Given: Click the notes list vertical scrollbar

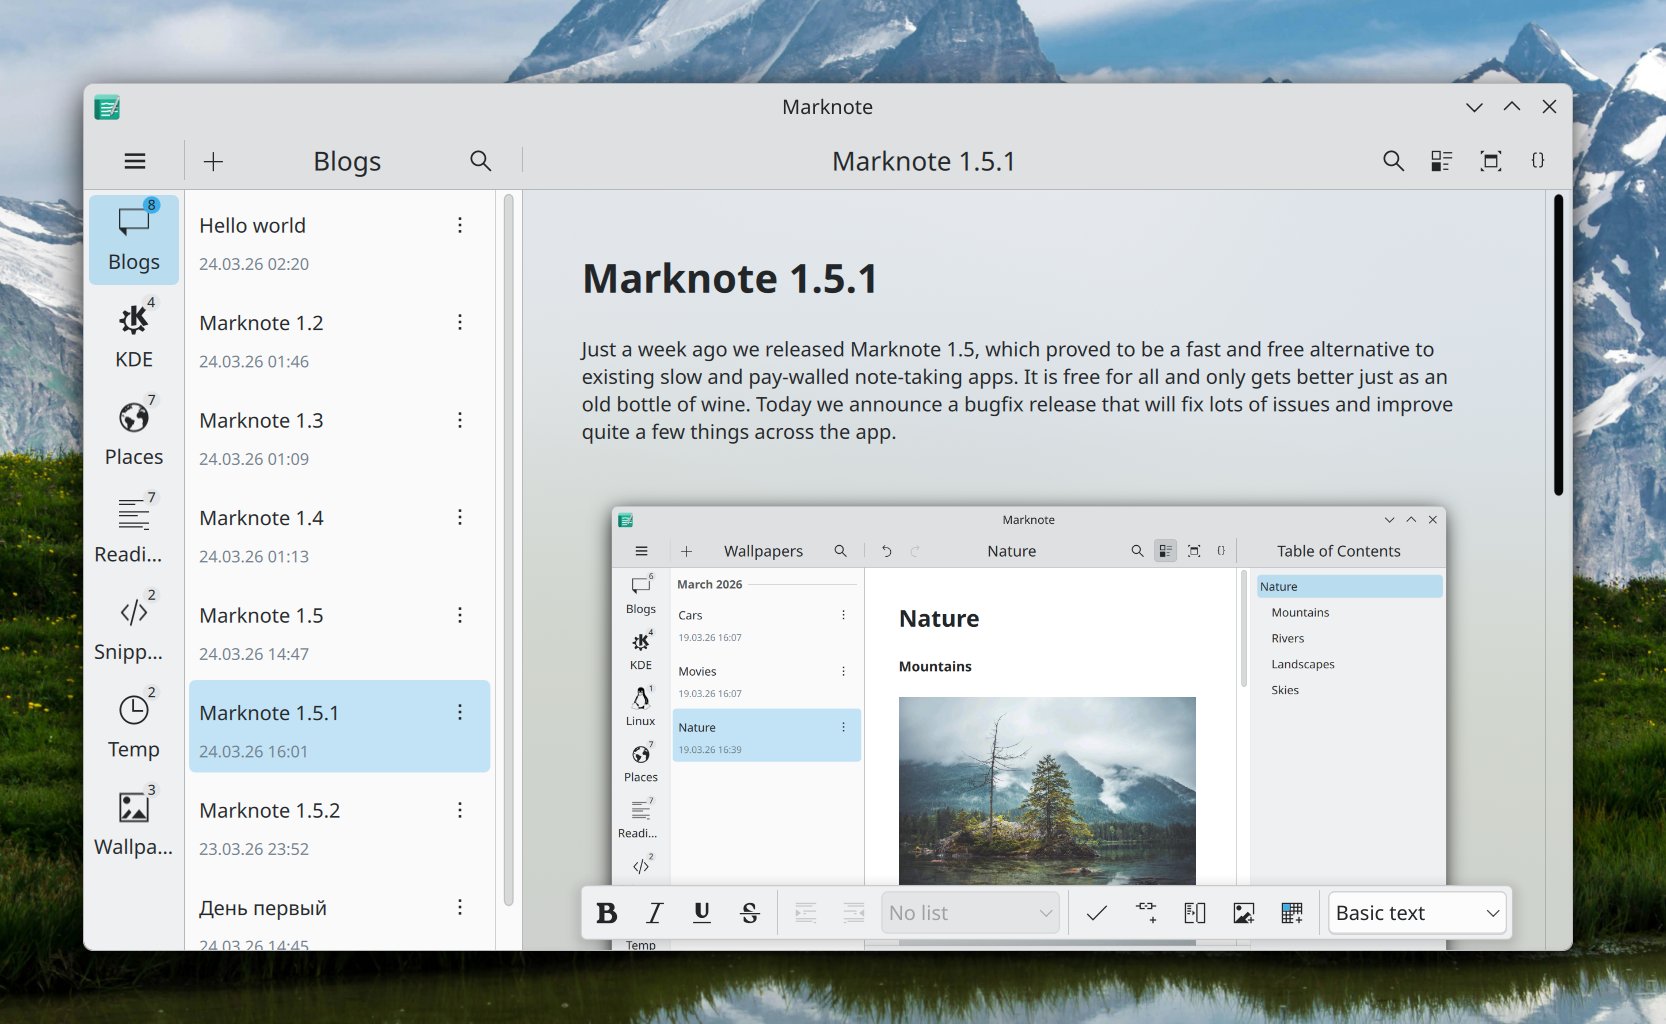Looking at the screenshot, I should click(508, 550).
